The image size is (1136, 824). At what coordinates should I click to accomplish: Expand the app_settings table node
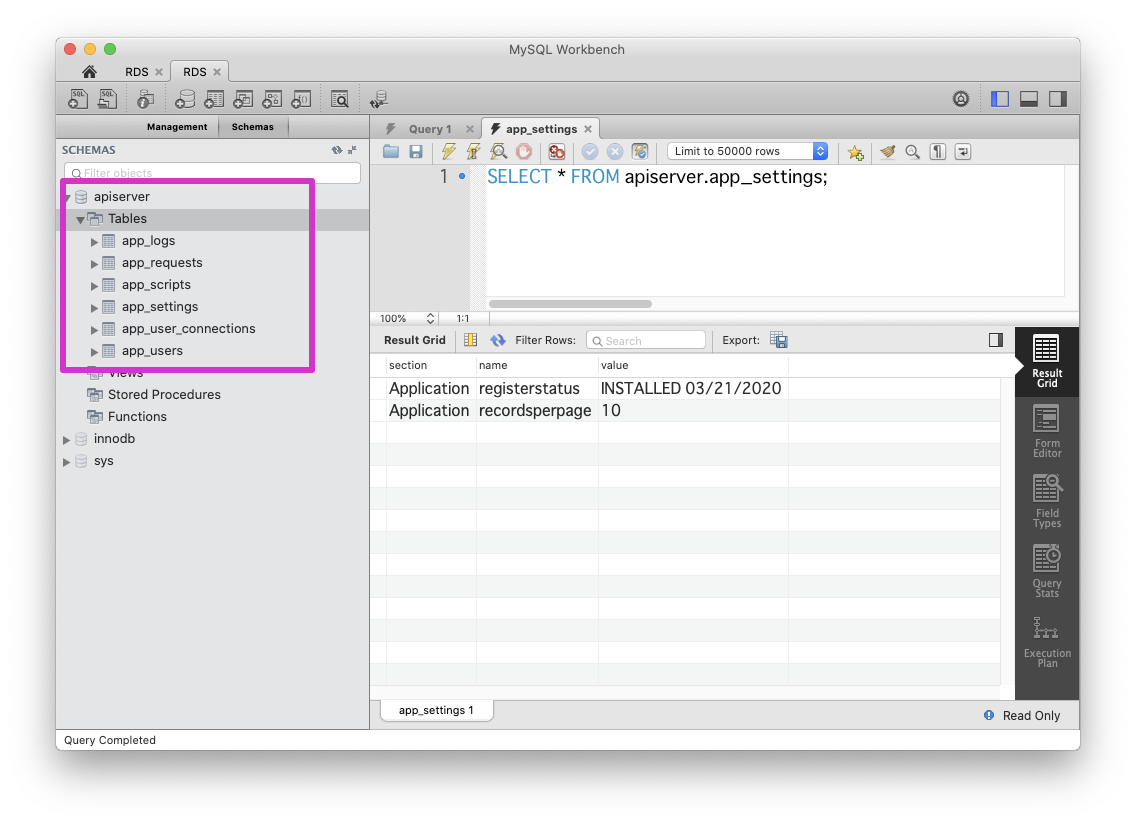pos(94,307)
